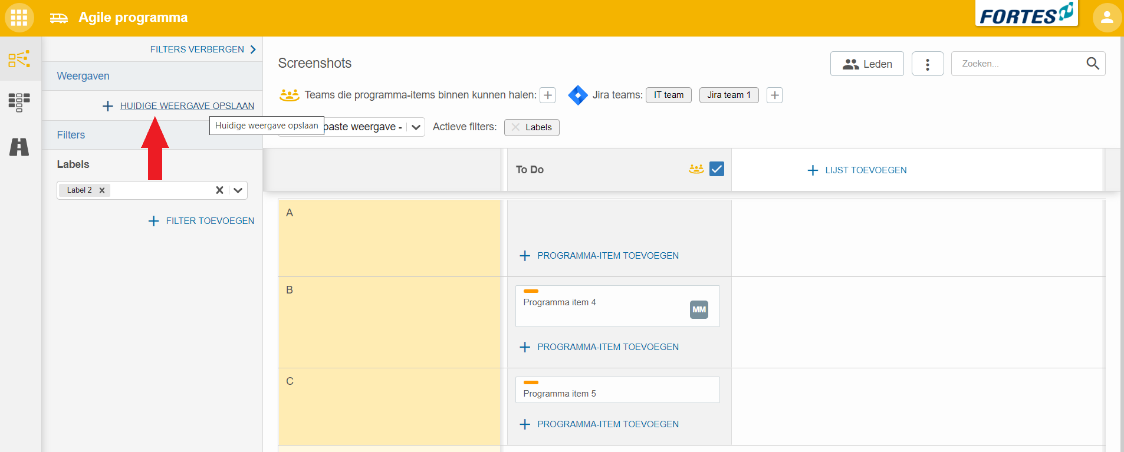Open the Programma item 4 card

tap(617, 306)
